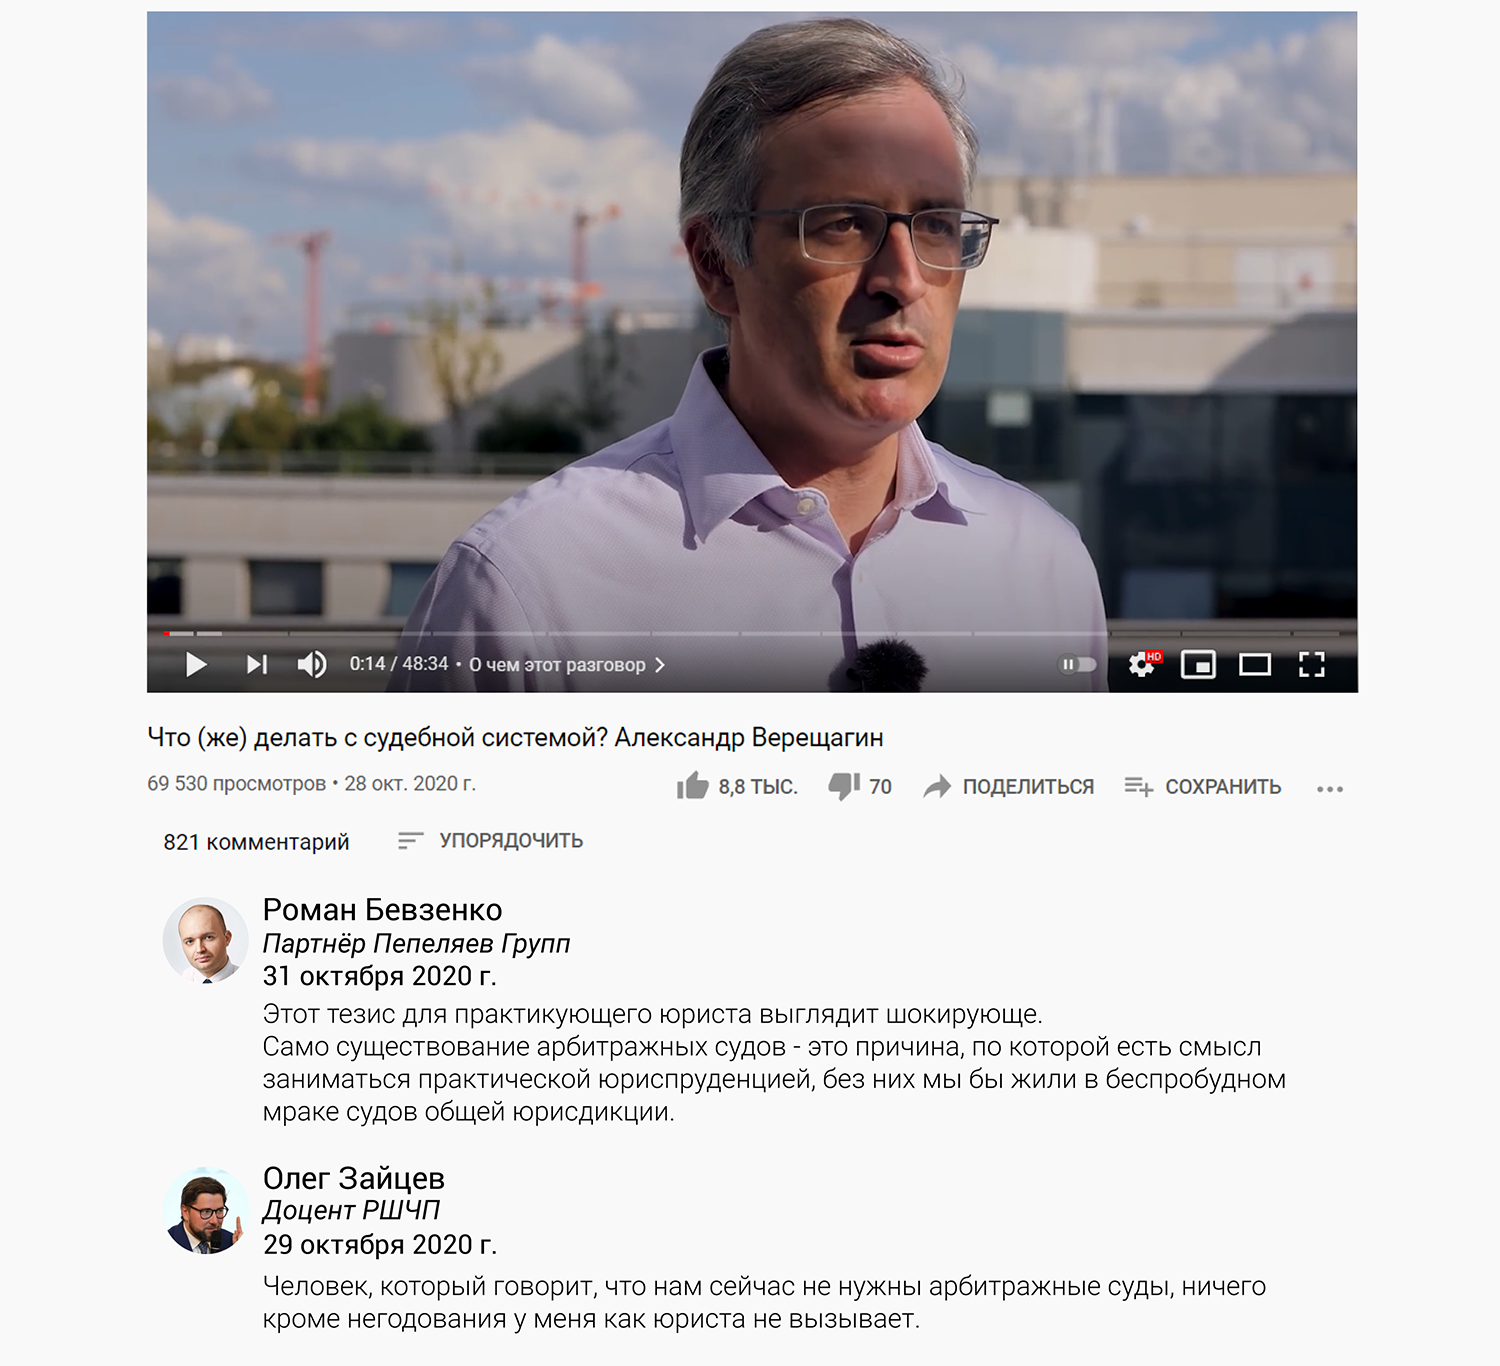The image size is (1500, 1366).
Task: Click commenter name Олег Зайцев
Action: (x=353, y=1178)
